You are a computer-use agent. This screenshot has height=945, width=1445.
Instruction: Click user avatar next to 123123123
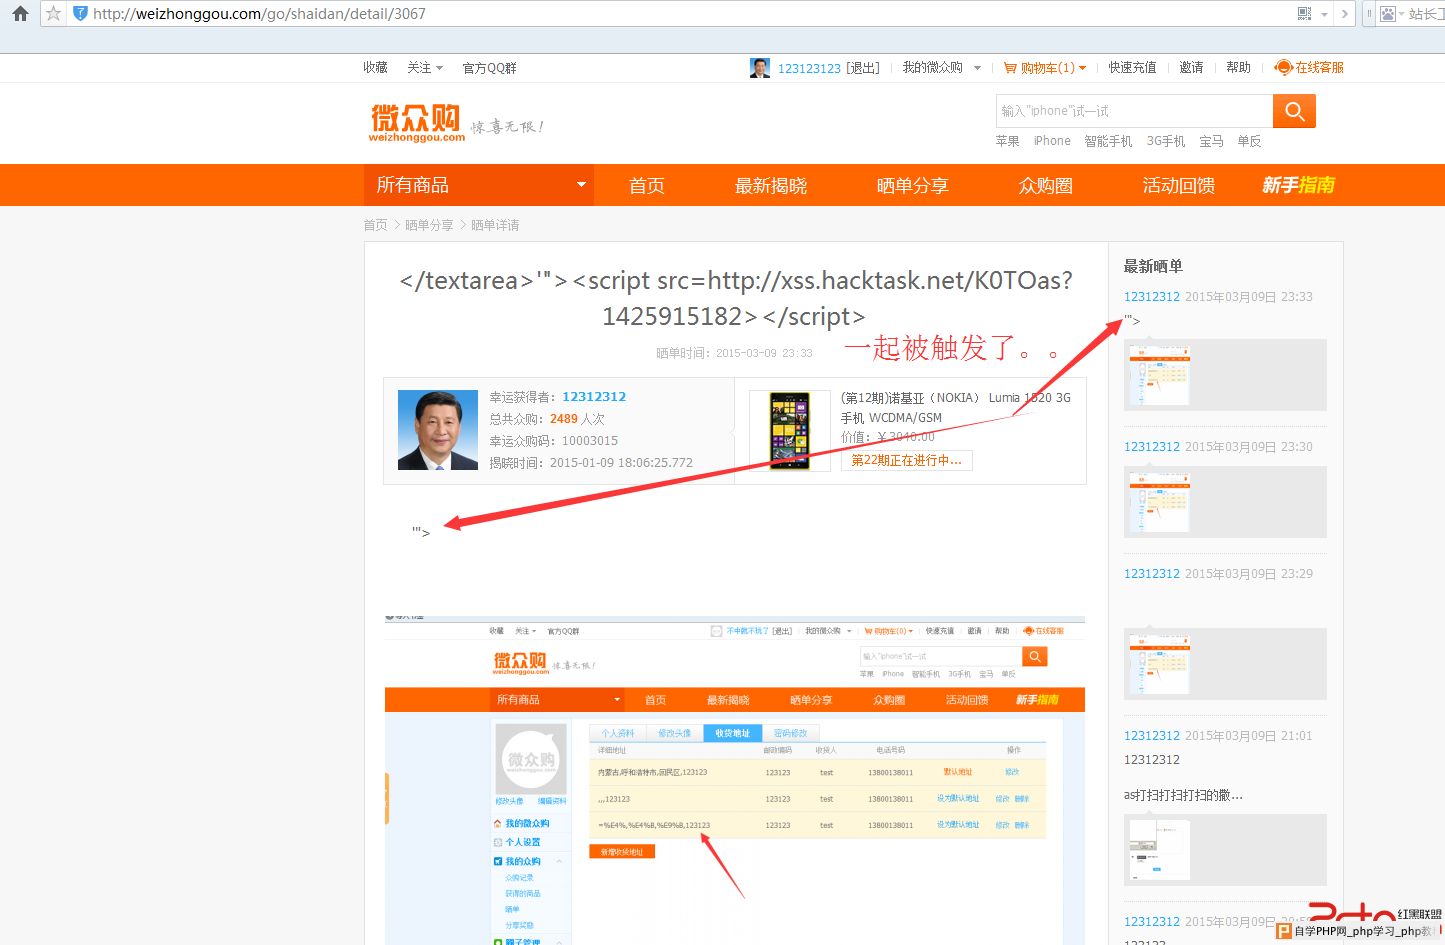click(760, 68)
